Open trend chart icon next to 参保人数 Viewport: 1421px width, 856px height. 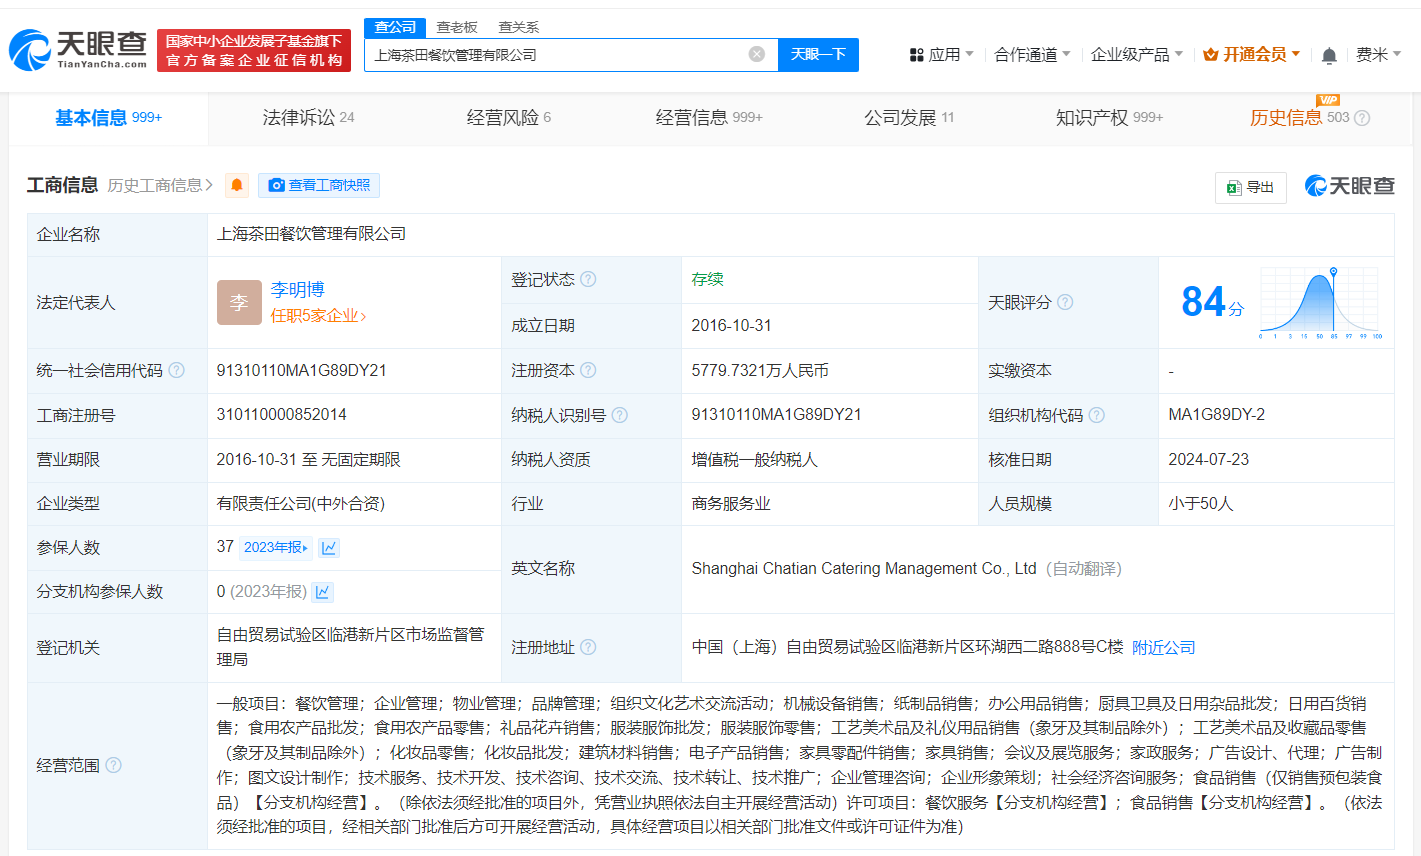tap(328, 547)
